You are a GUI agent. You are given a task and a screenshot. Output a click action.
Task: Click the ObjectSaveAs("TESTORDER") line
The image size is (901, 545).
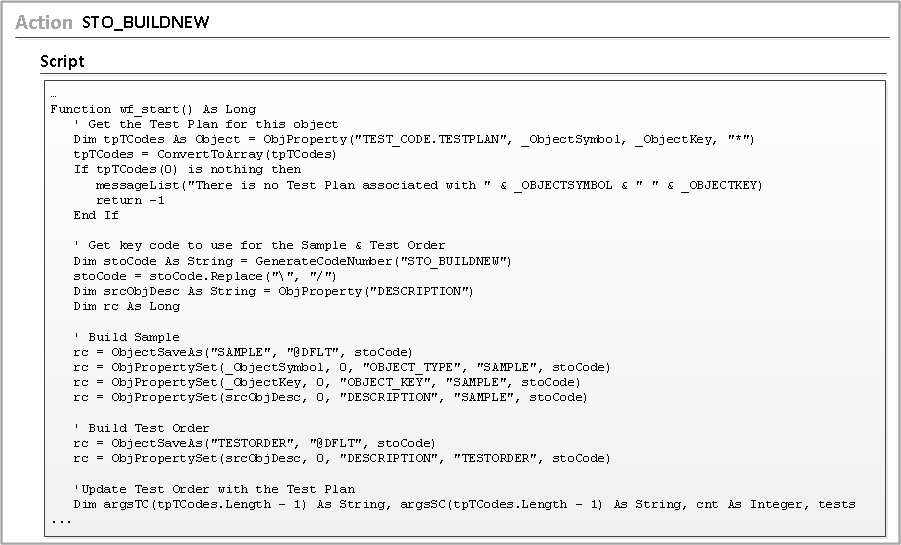(254, 443)
